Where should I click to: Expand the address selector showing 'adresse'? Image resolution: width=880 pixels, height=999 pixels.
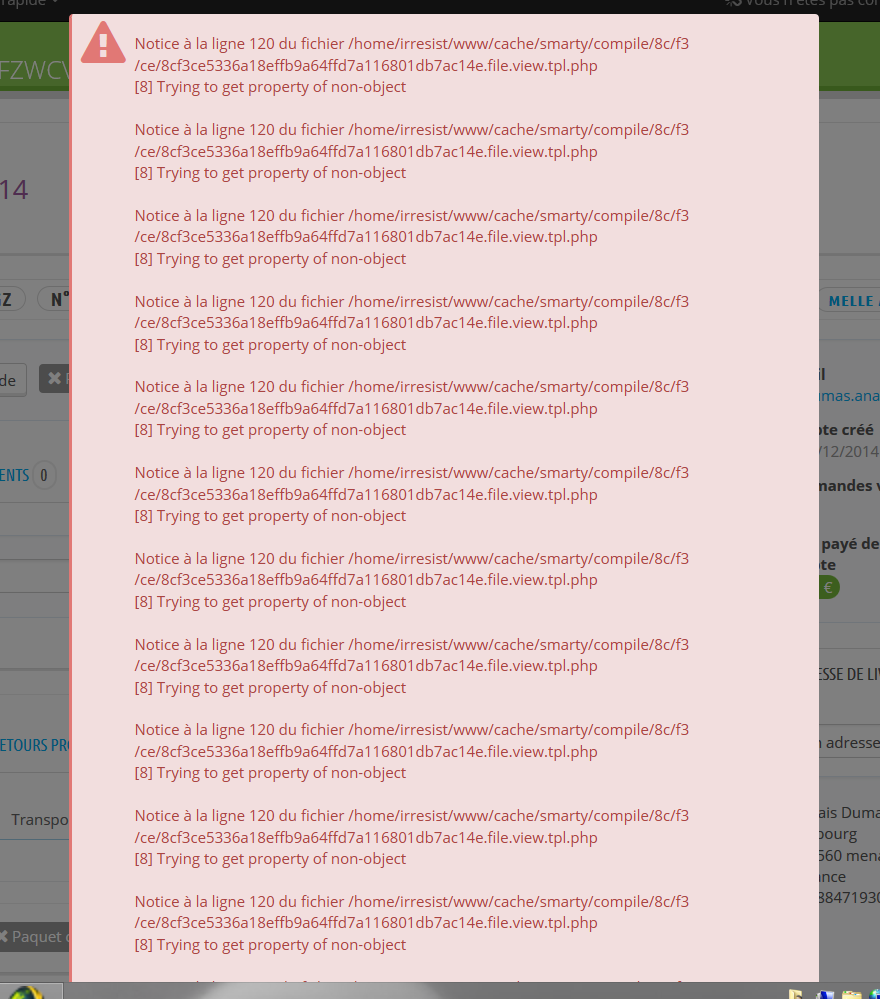click(849, 743)
